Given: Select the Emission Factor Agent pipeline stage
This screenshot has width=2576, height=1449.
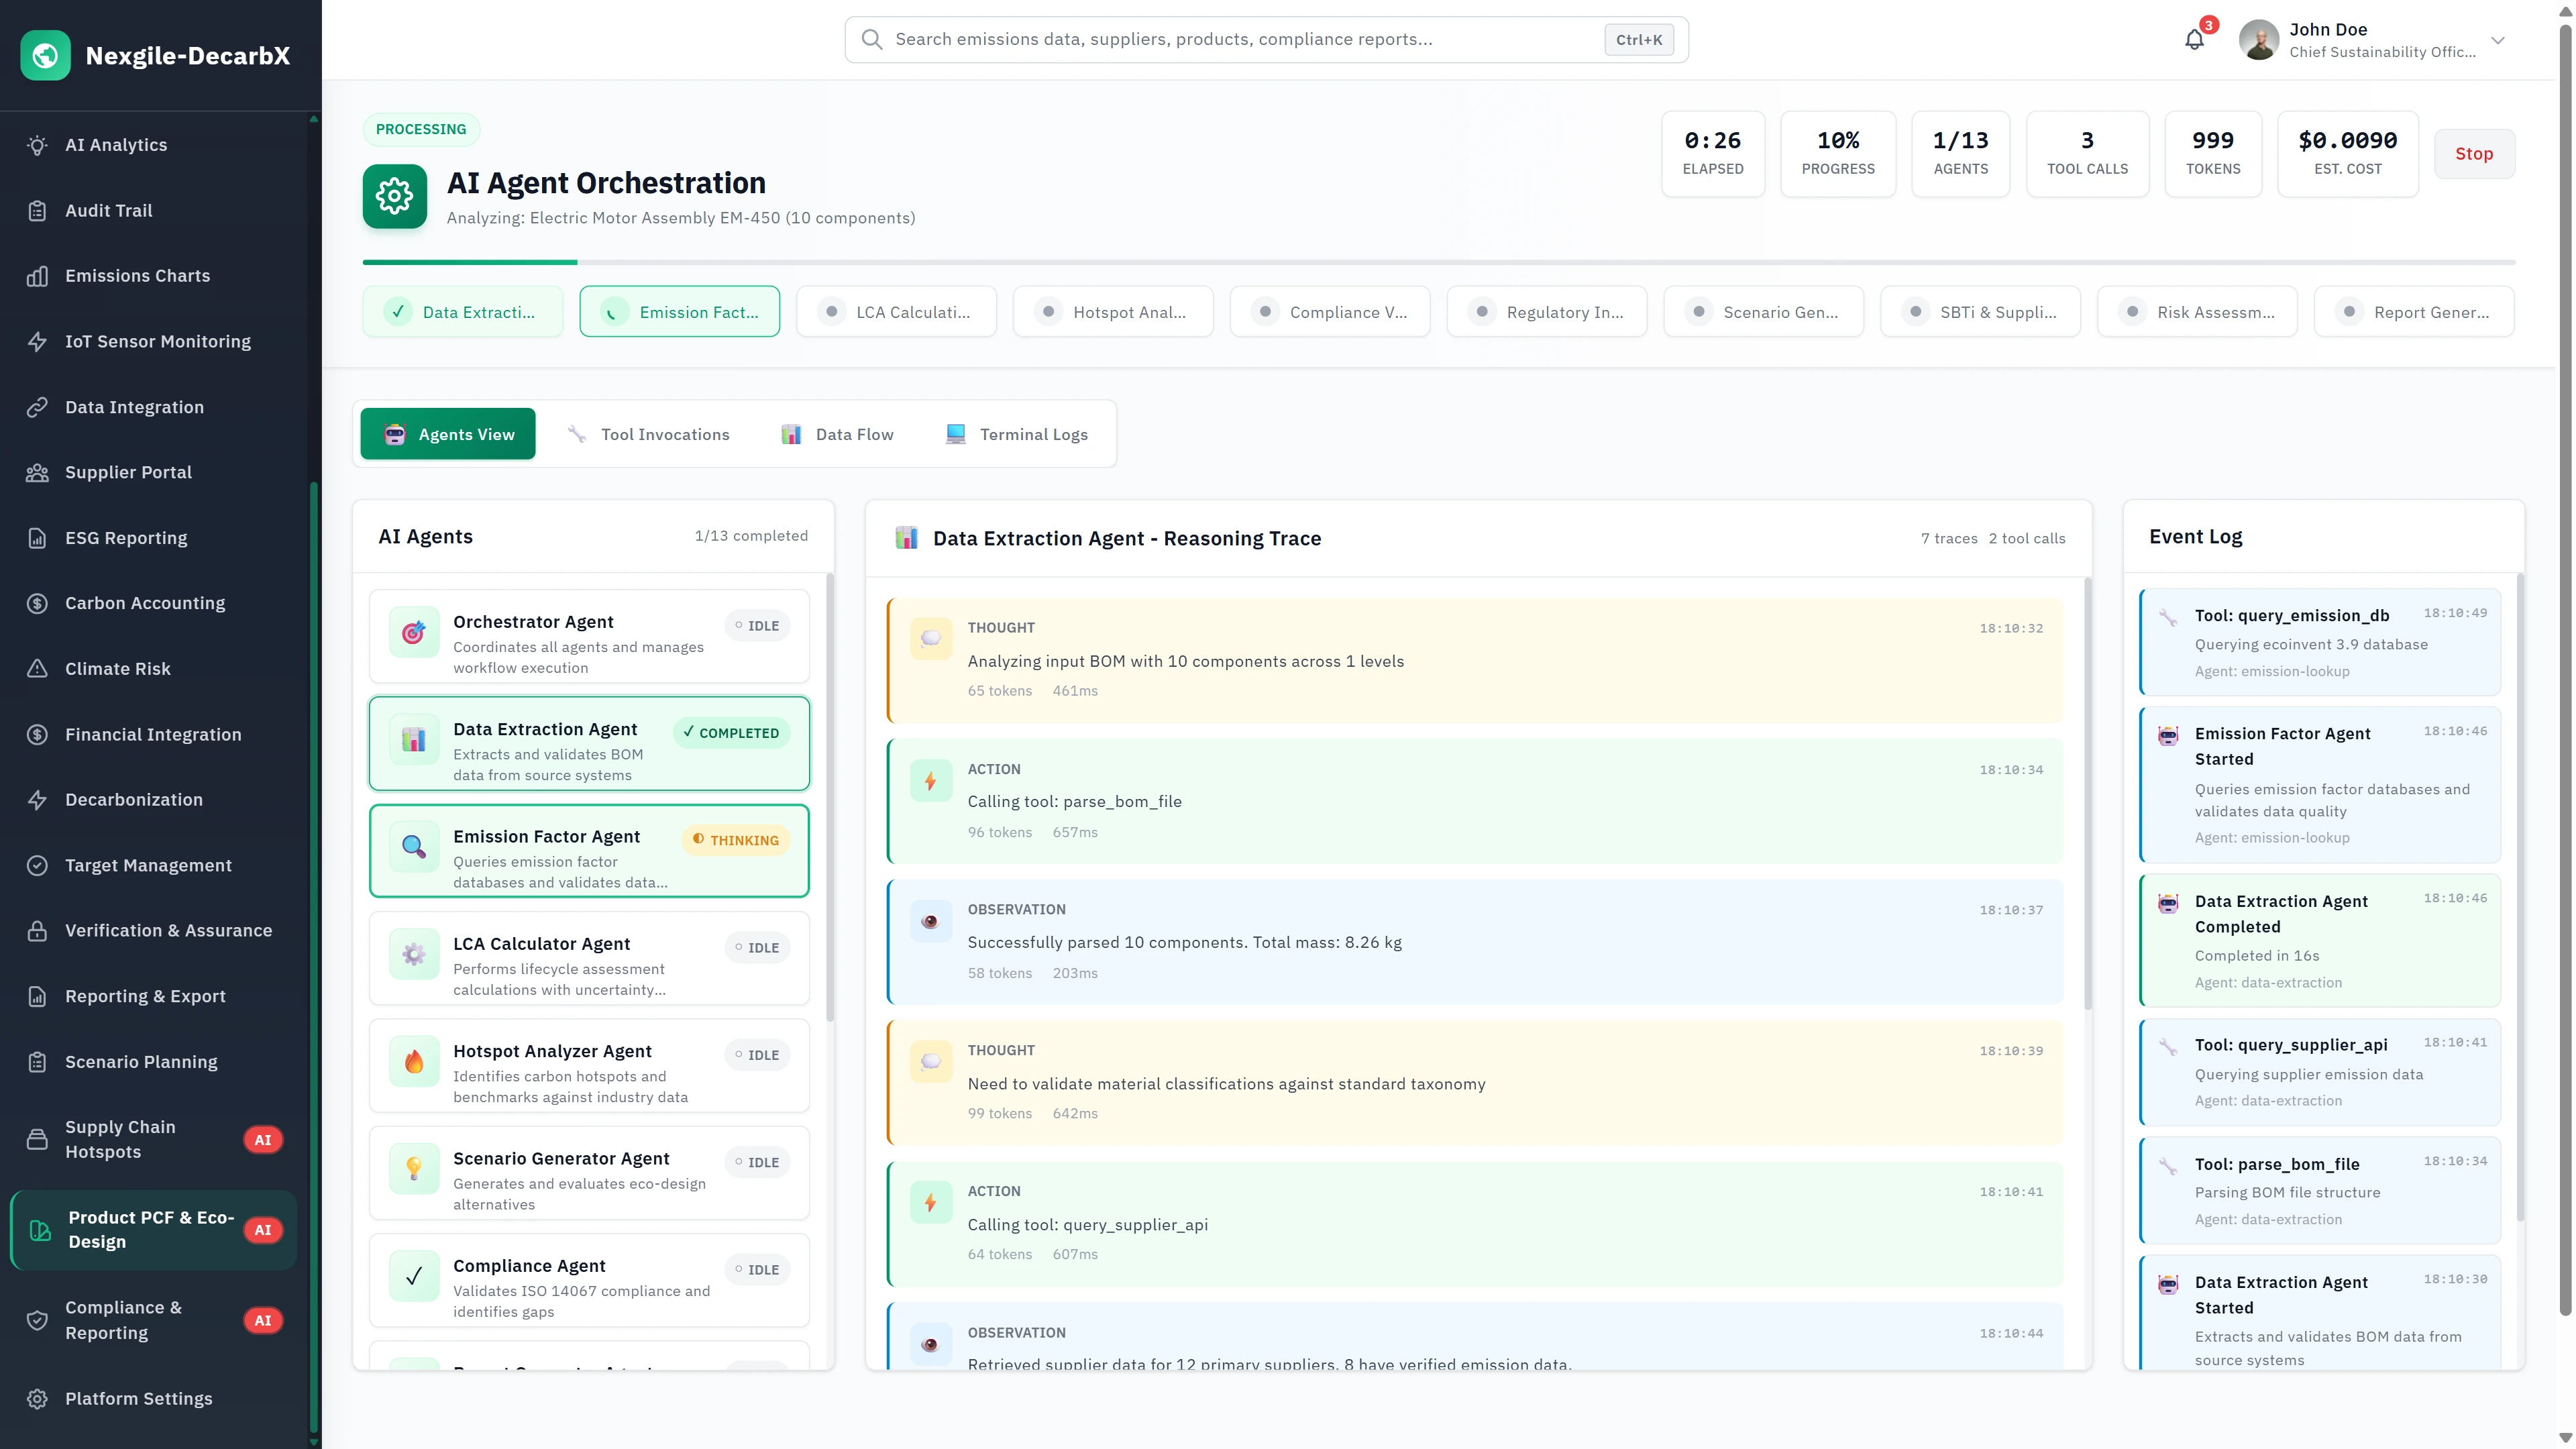Looking at the screenshot, I should coord(679,311).
